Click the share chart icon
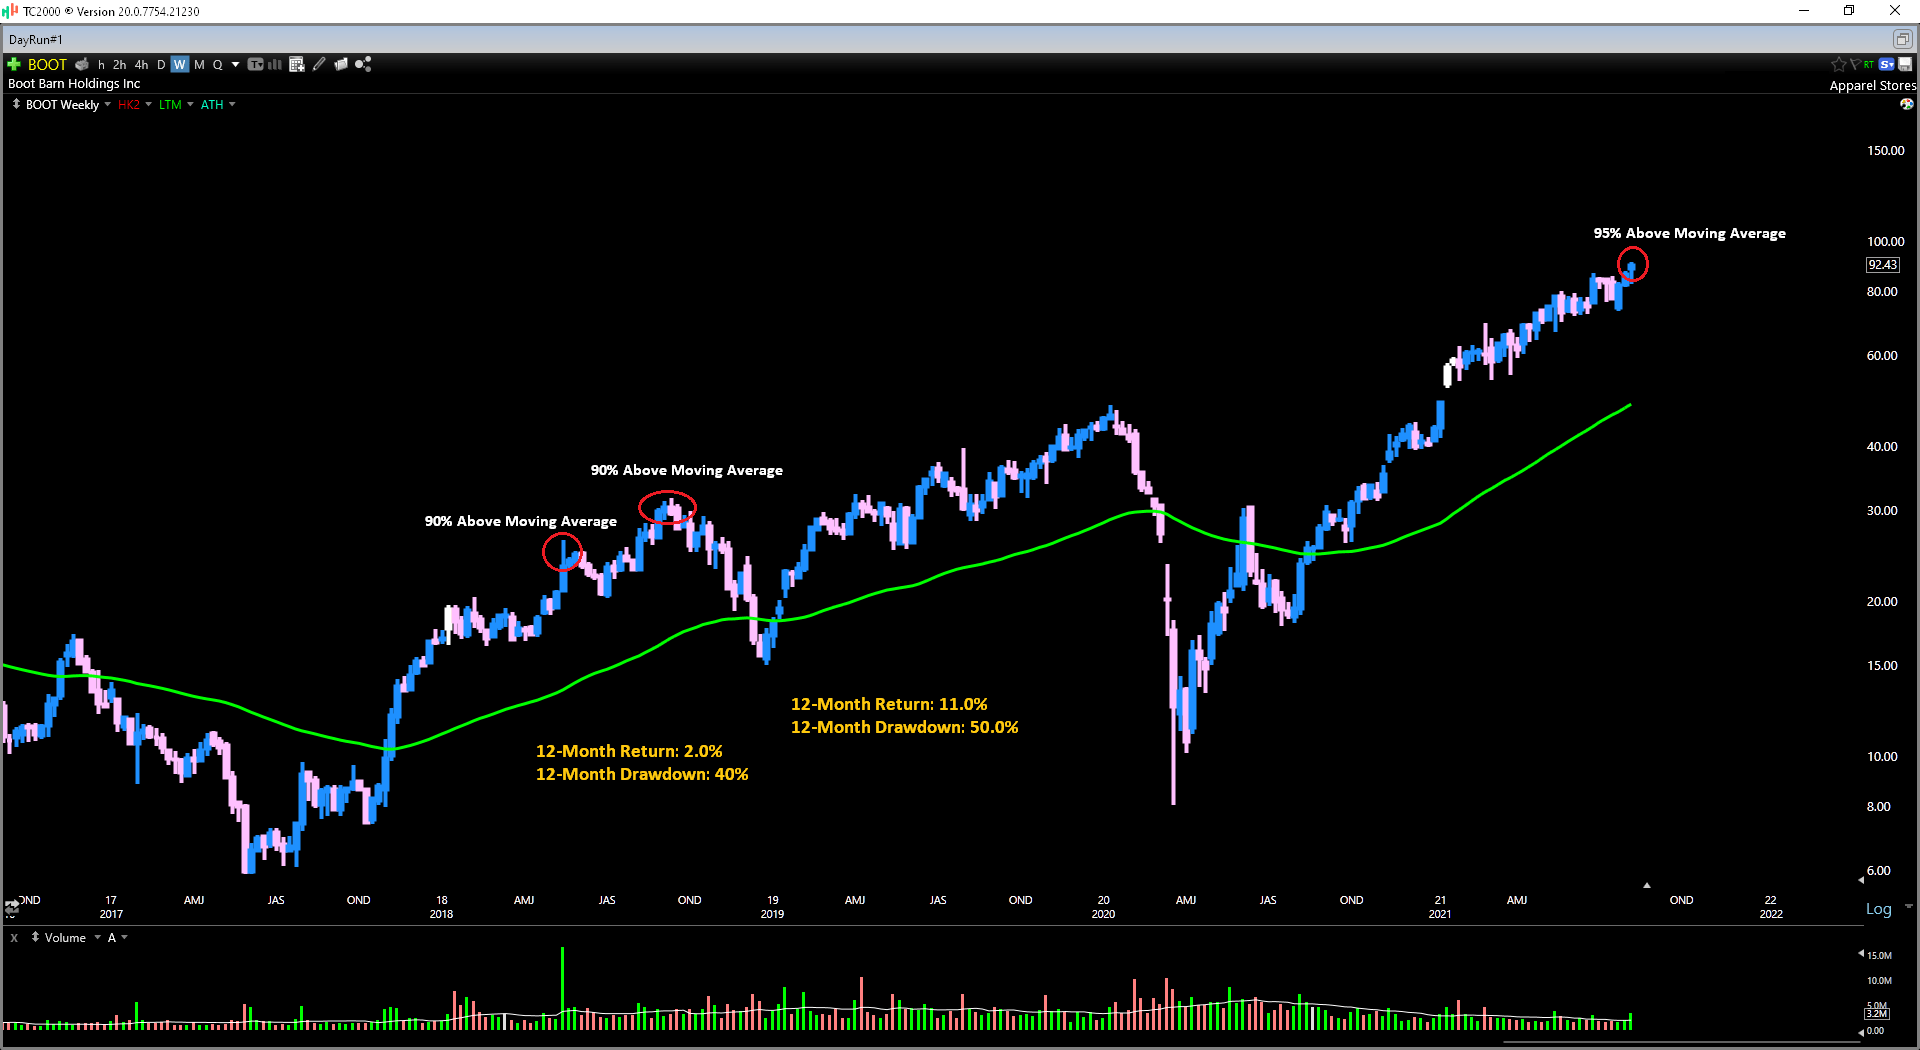The height and width of the screenshot is (1050, 1920). coord(363,64)
